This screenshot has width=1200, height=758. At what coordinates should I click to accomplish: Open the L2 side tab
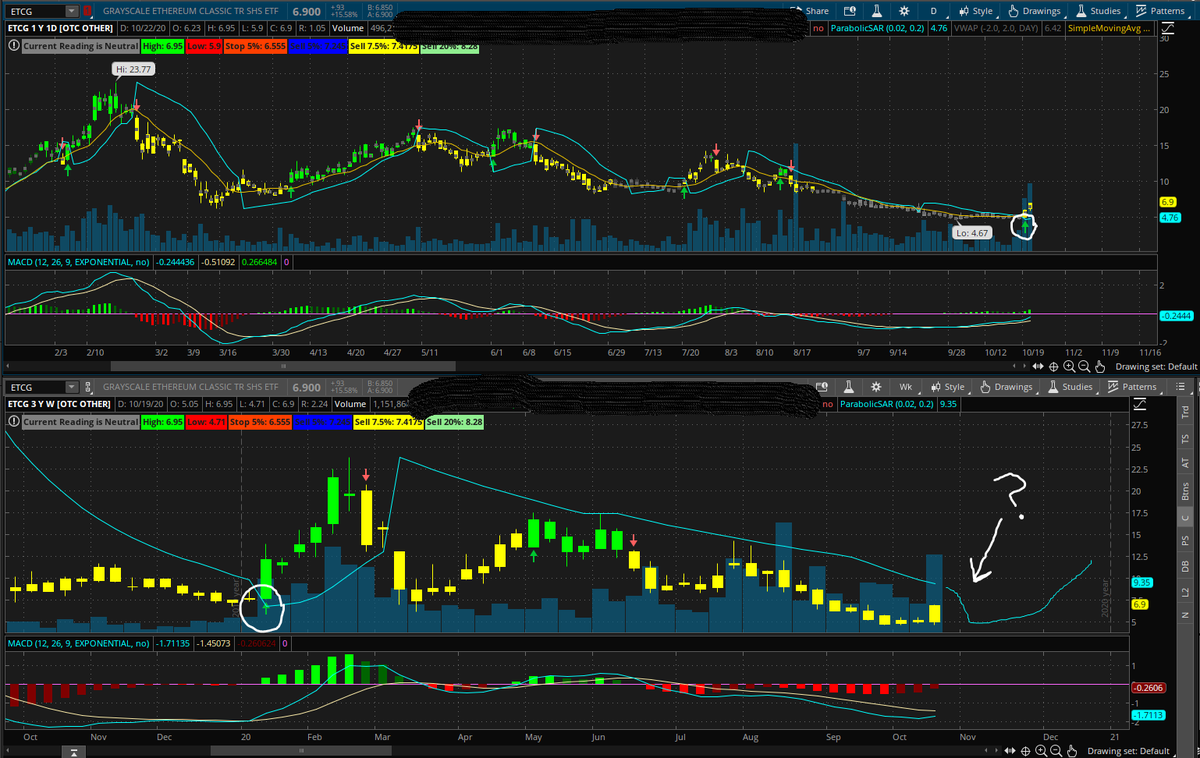coord(1185,593)
